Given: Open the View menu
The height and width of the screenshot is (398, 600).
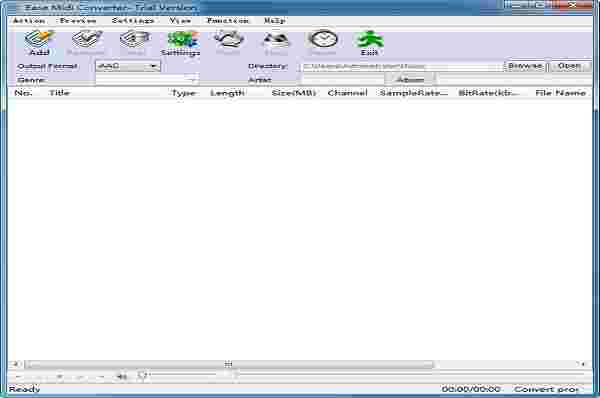Looking at the screenshot, I should [x=180, y=21].
